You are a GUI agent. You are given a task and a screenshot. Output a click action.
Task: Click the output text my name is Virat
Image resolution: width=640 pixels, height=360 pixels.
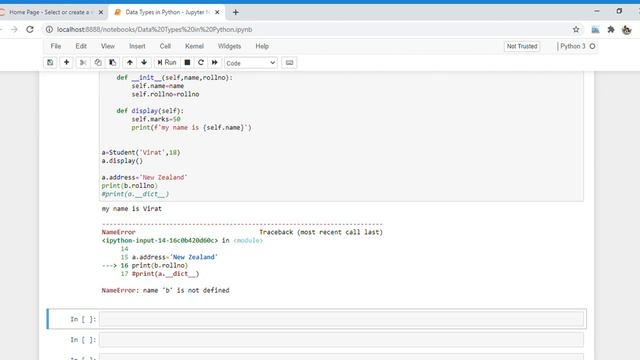coord(131,209)
